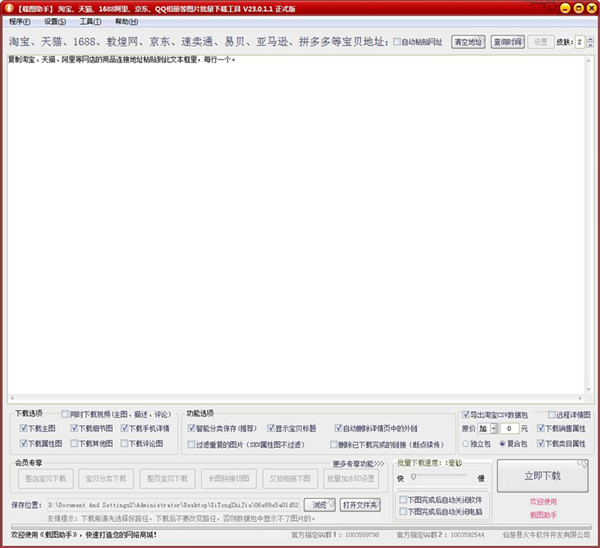Click the 查询时间 button
This screenshot has width=600, height=548.
click(505, 42)
